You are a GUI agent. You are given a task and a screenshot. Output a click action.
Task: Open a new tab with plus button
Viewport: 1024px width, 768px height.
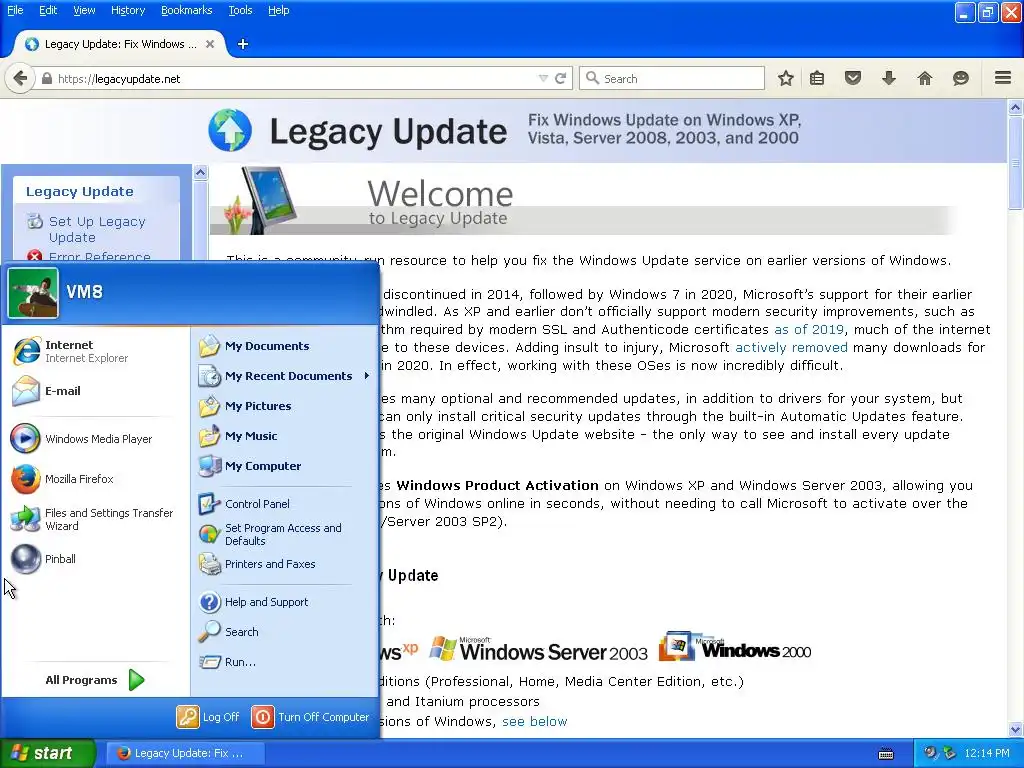pyautogui.click(x=243, y=44)
